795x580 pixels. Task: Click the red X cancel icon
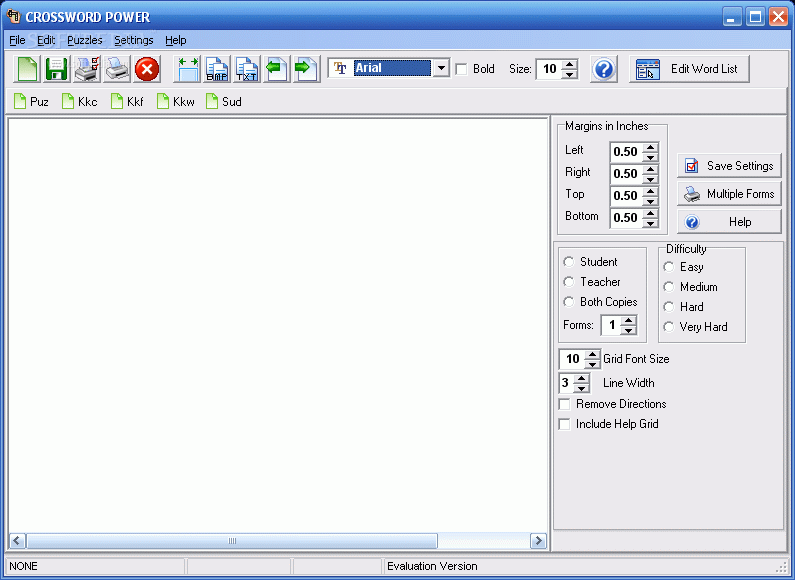147,69
